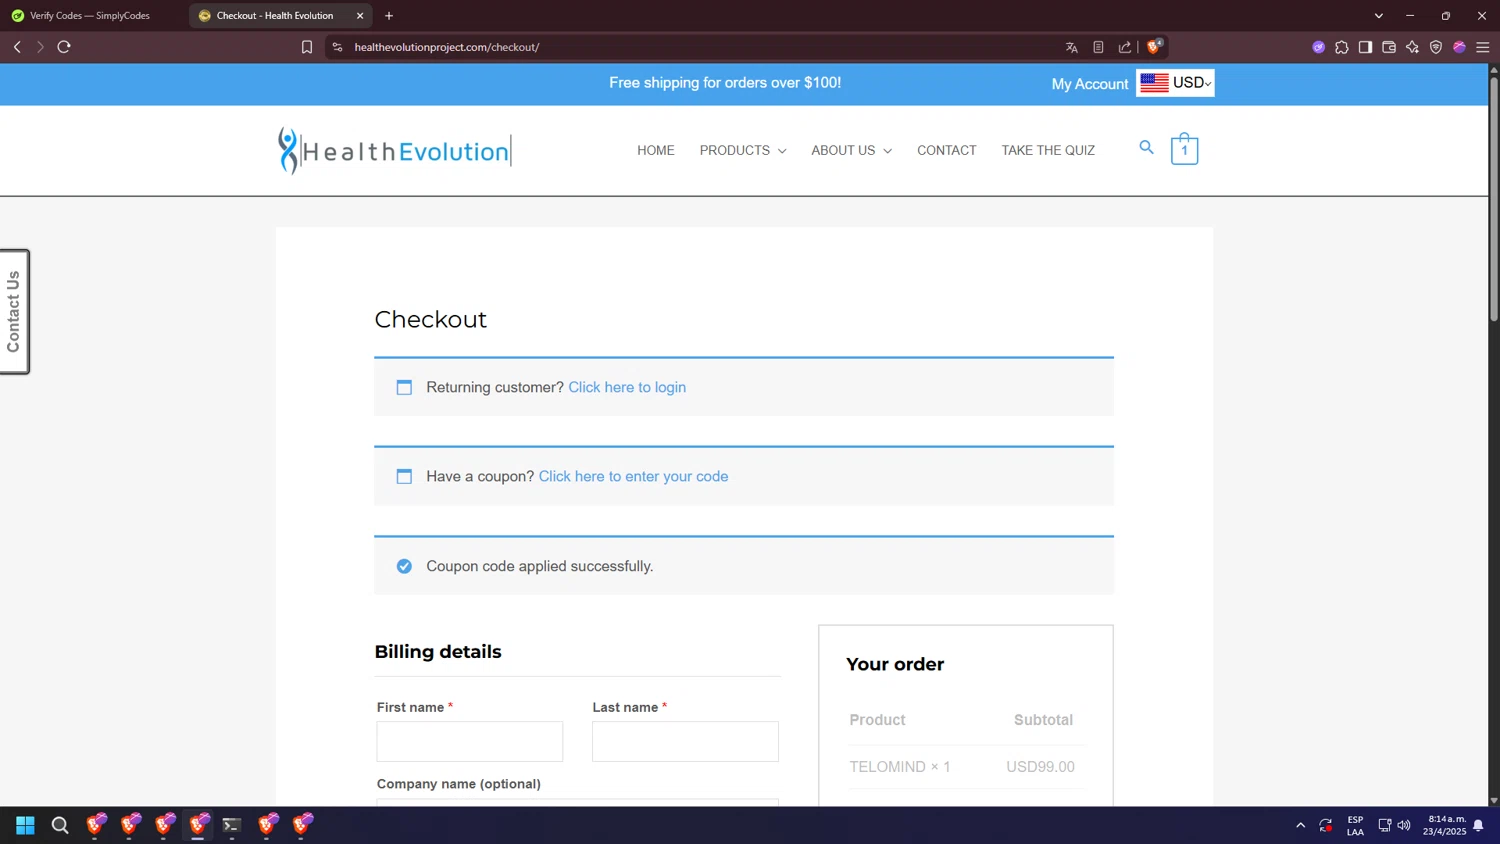Click the USD99.00 subtotal value
Image resolution: width=1500 pixels, height=844 pixels.
click(1040, 767)
